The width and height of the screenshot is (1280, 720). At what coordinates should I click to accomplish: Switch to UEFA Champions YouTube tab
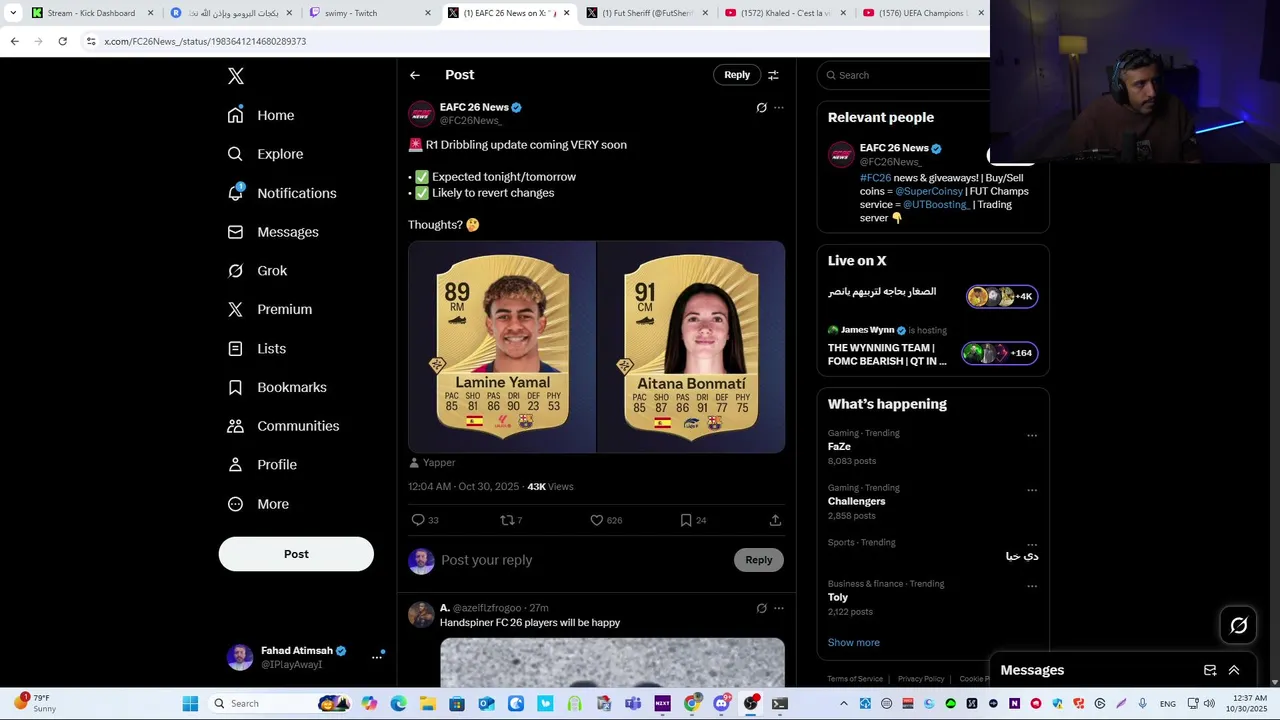pos(924,13)
